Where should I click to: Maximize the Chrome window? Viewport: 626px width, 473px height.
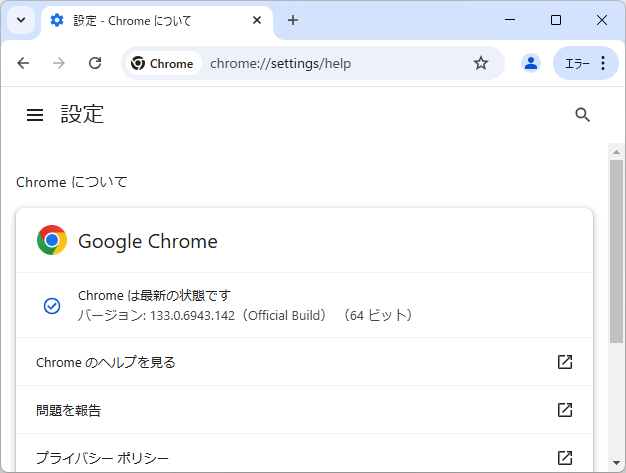pos(556,20)
